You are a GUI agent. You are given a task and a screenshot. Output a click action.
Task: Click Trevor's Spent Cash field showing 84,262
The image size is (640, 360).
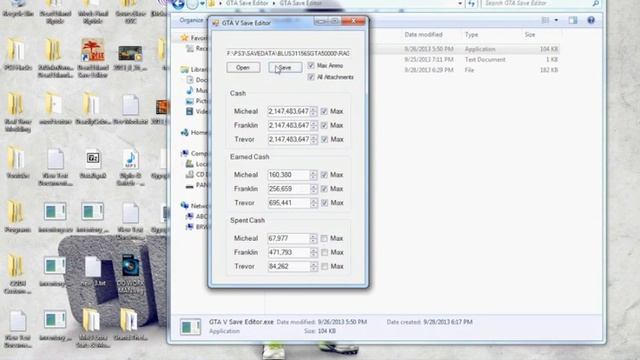pyautogui.click(x=288, y=266)
